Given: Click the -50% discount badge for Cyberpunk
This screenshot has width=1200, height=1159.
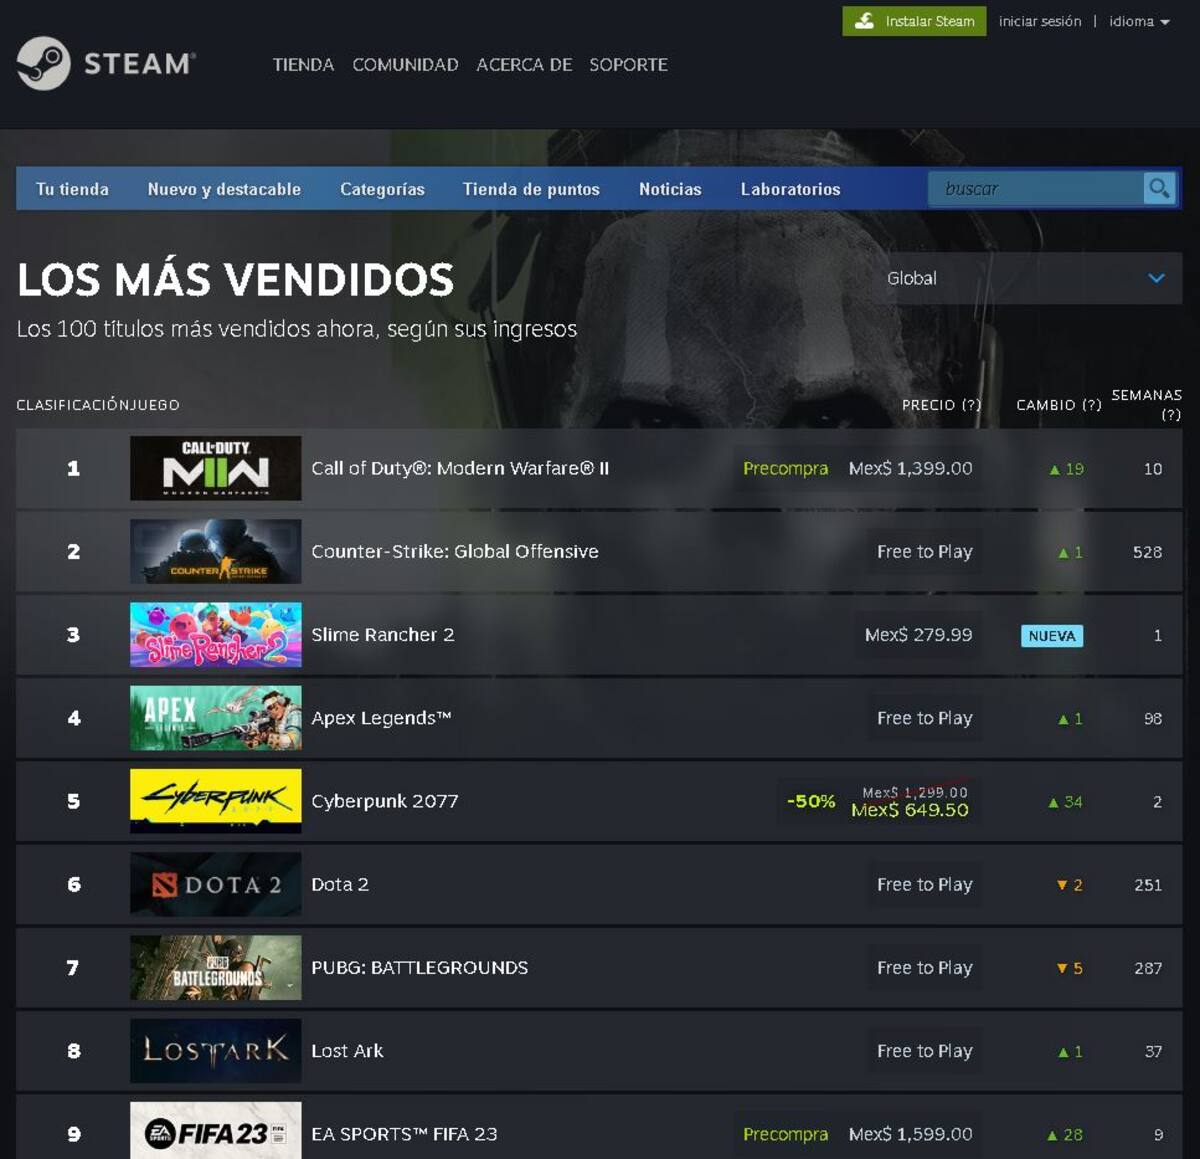Looking at the screenshot, I should coord(811,801).
